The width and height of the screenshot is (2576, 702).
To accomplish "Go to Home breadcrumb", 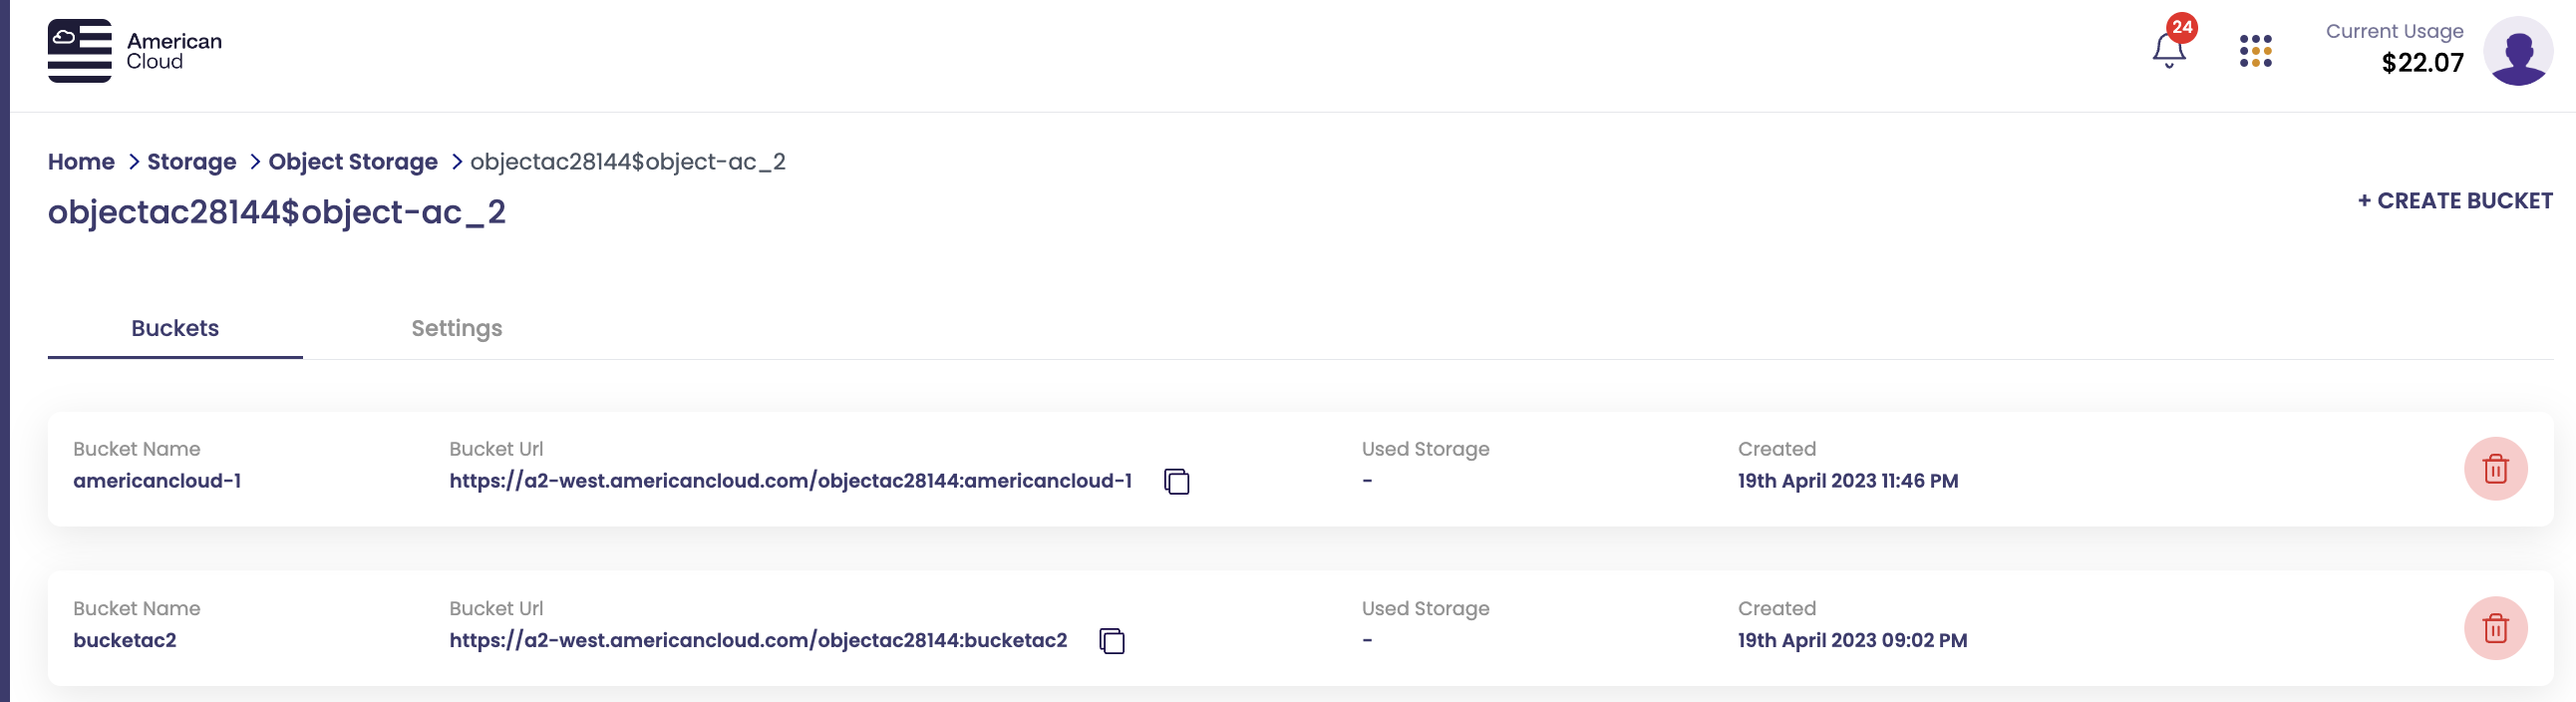I will 81,162.
